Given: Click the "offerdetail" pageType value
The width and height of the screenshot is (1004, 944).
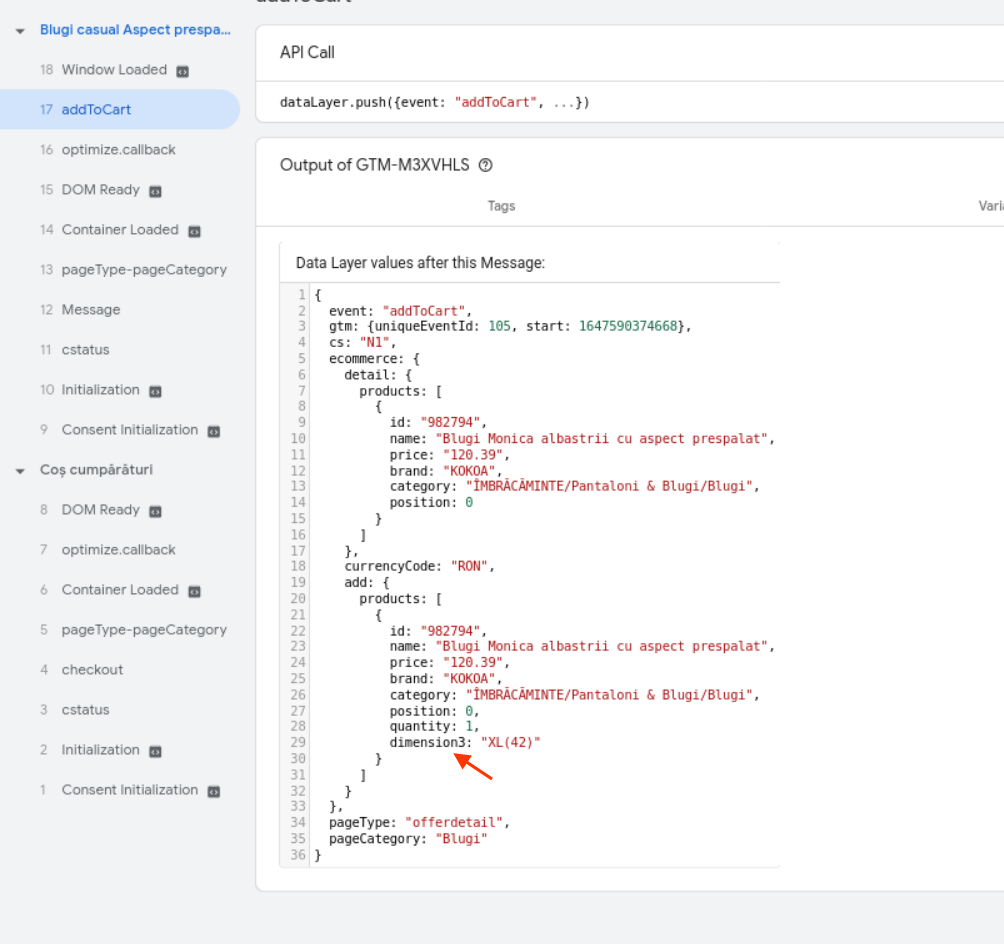Looking at the screenshot, I should (454, 822).
